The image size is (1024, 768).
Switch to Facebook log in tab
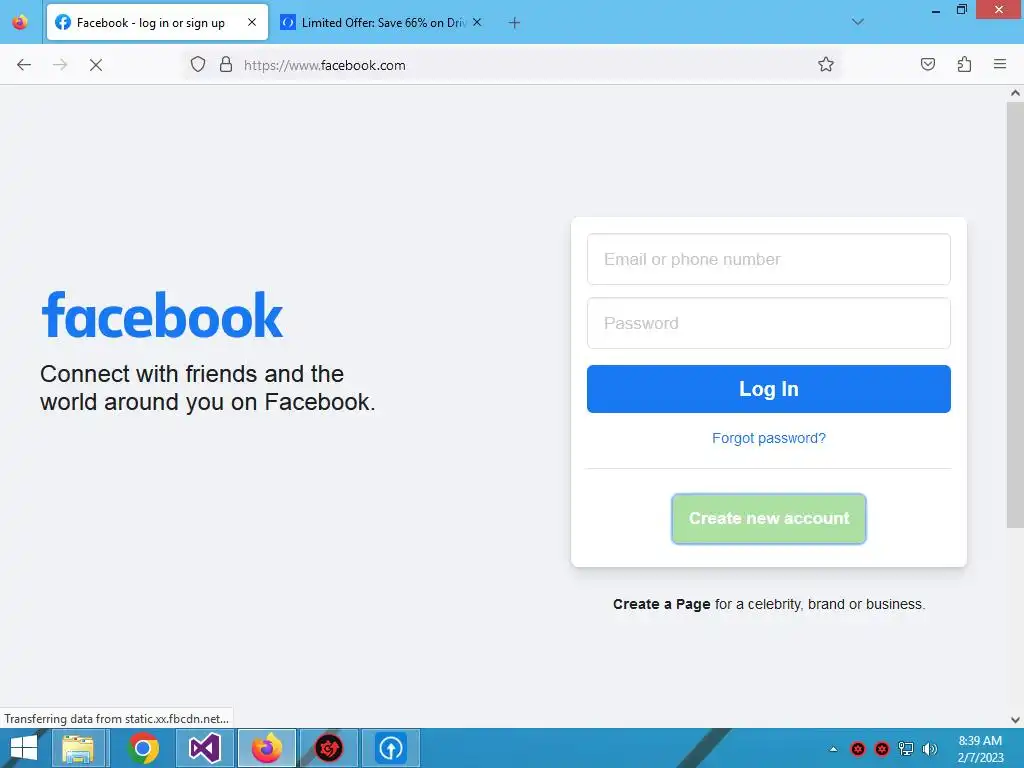(x=157, y=22)
